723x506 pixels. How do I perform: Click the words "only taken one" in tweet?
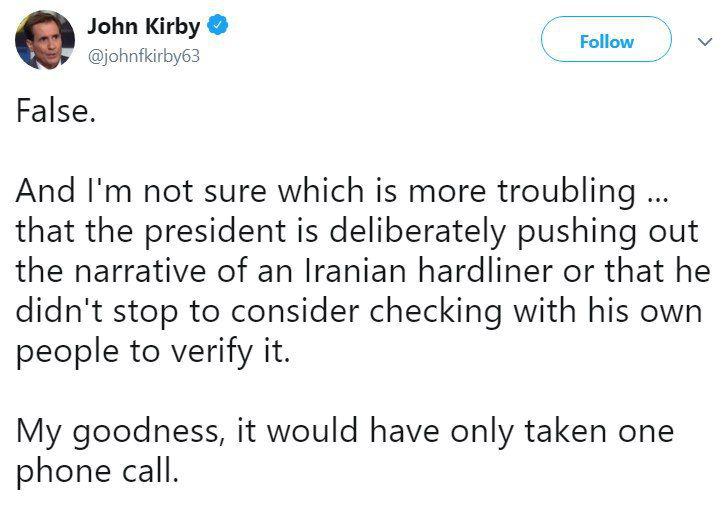point(562,432)
